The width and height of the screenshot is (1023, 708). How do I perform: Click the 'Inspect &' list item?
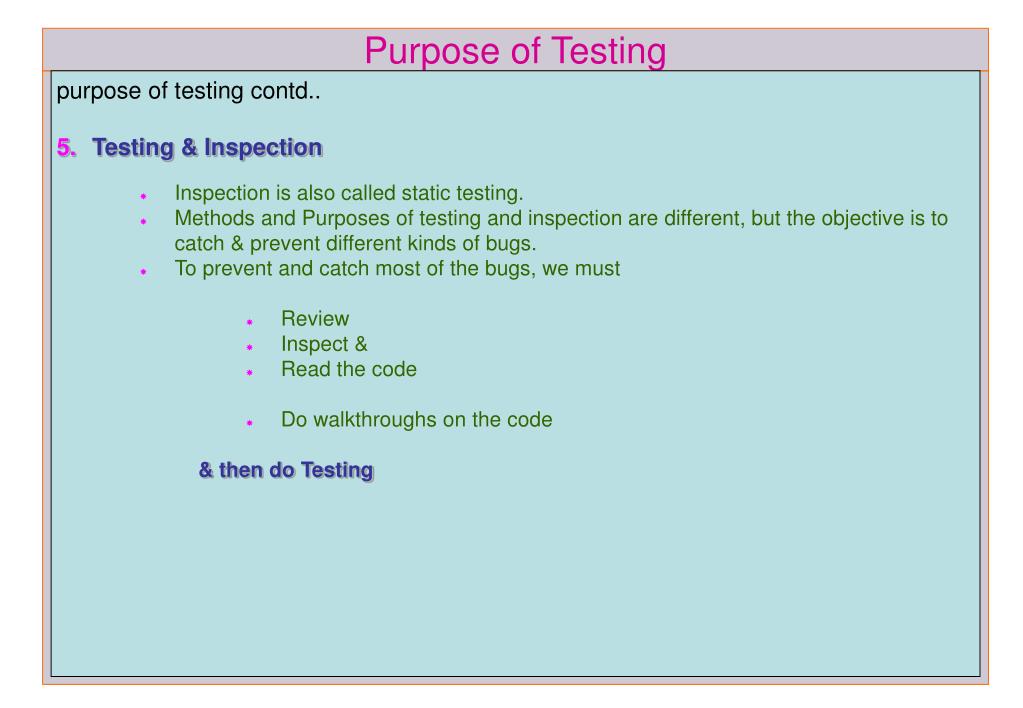[x=324, y=344]
